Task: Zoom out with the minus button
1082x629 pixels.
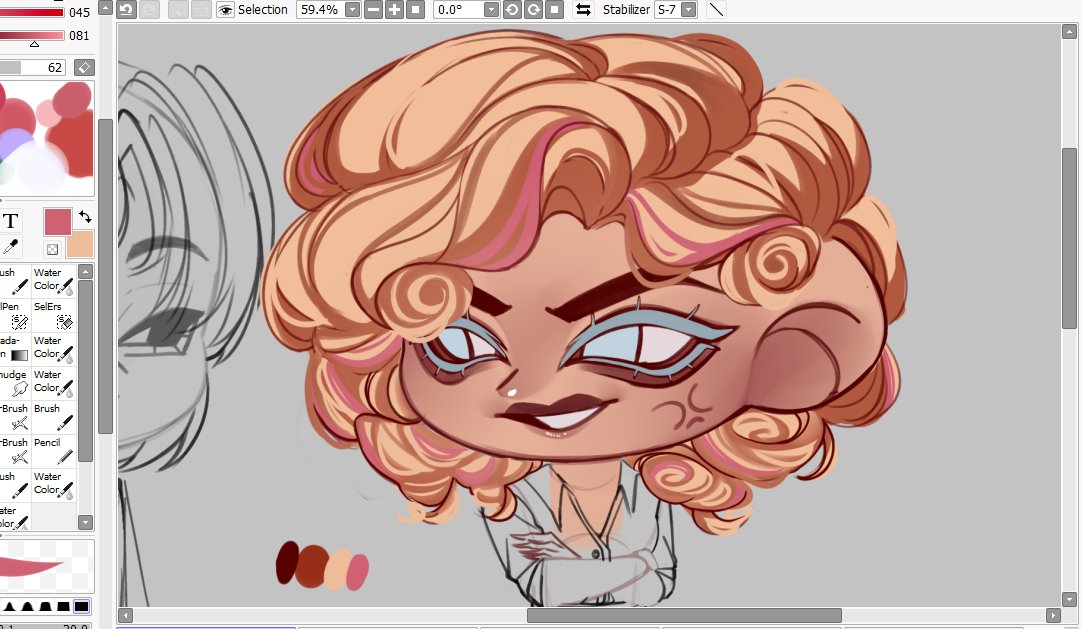Action: pyautogui.click(x=373, y=10)
